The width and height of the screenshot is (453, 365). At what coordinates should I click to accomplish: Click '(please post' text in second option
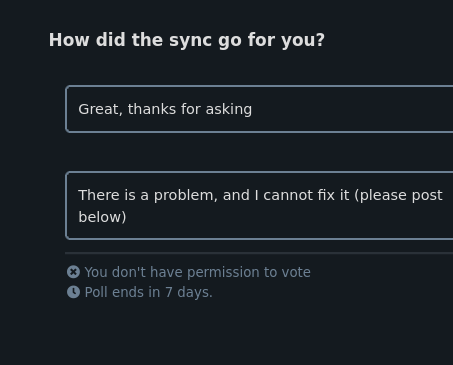tap(399, 195)
